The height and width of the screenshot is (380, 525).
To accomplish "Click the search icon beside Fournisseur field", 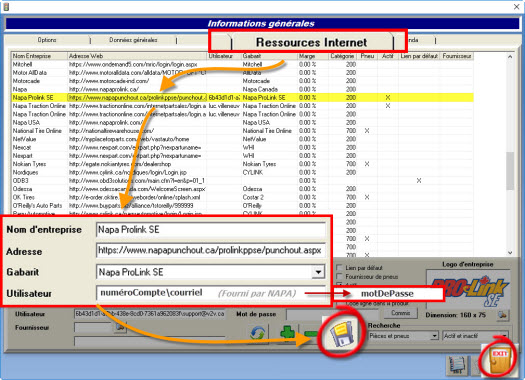I will [x=120, y=327].
